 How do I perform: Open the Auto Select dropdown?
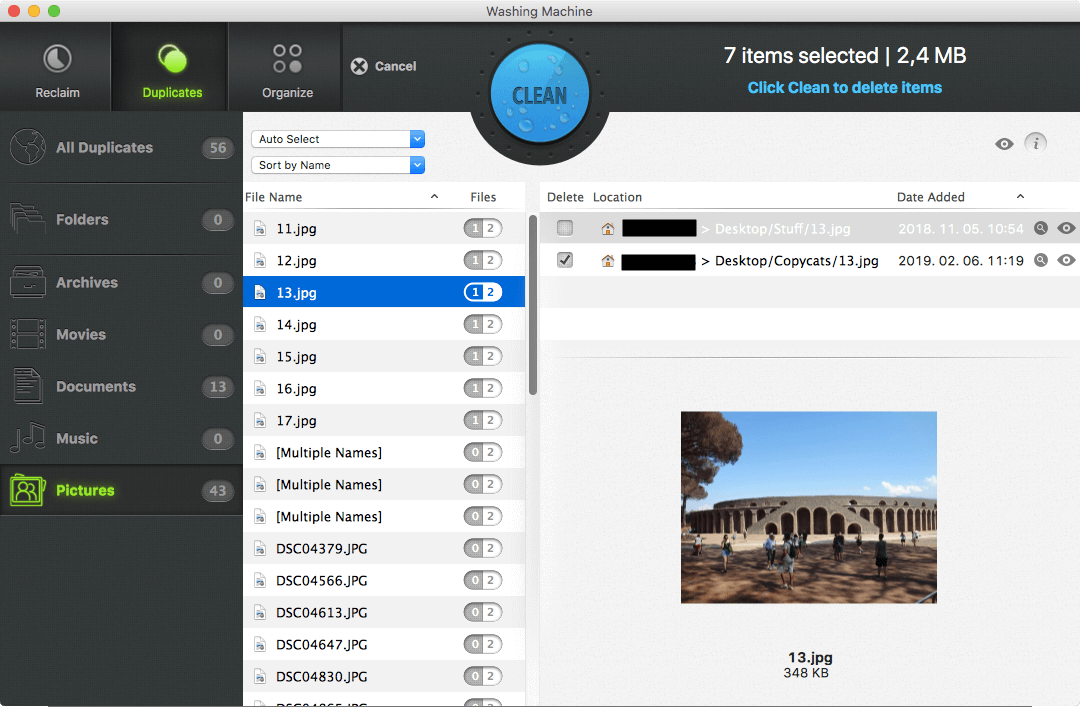(x=338, y=139)
